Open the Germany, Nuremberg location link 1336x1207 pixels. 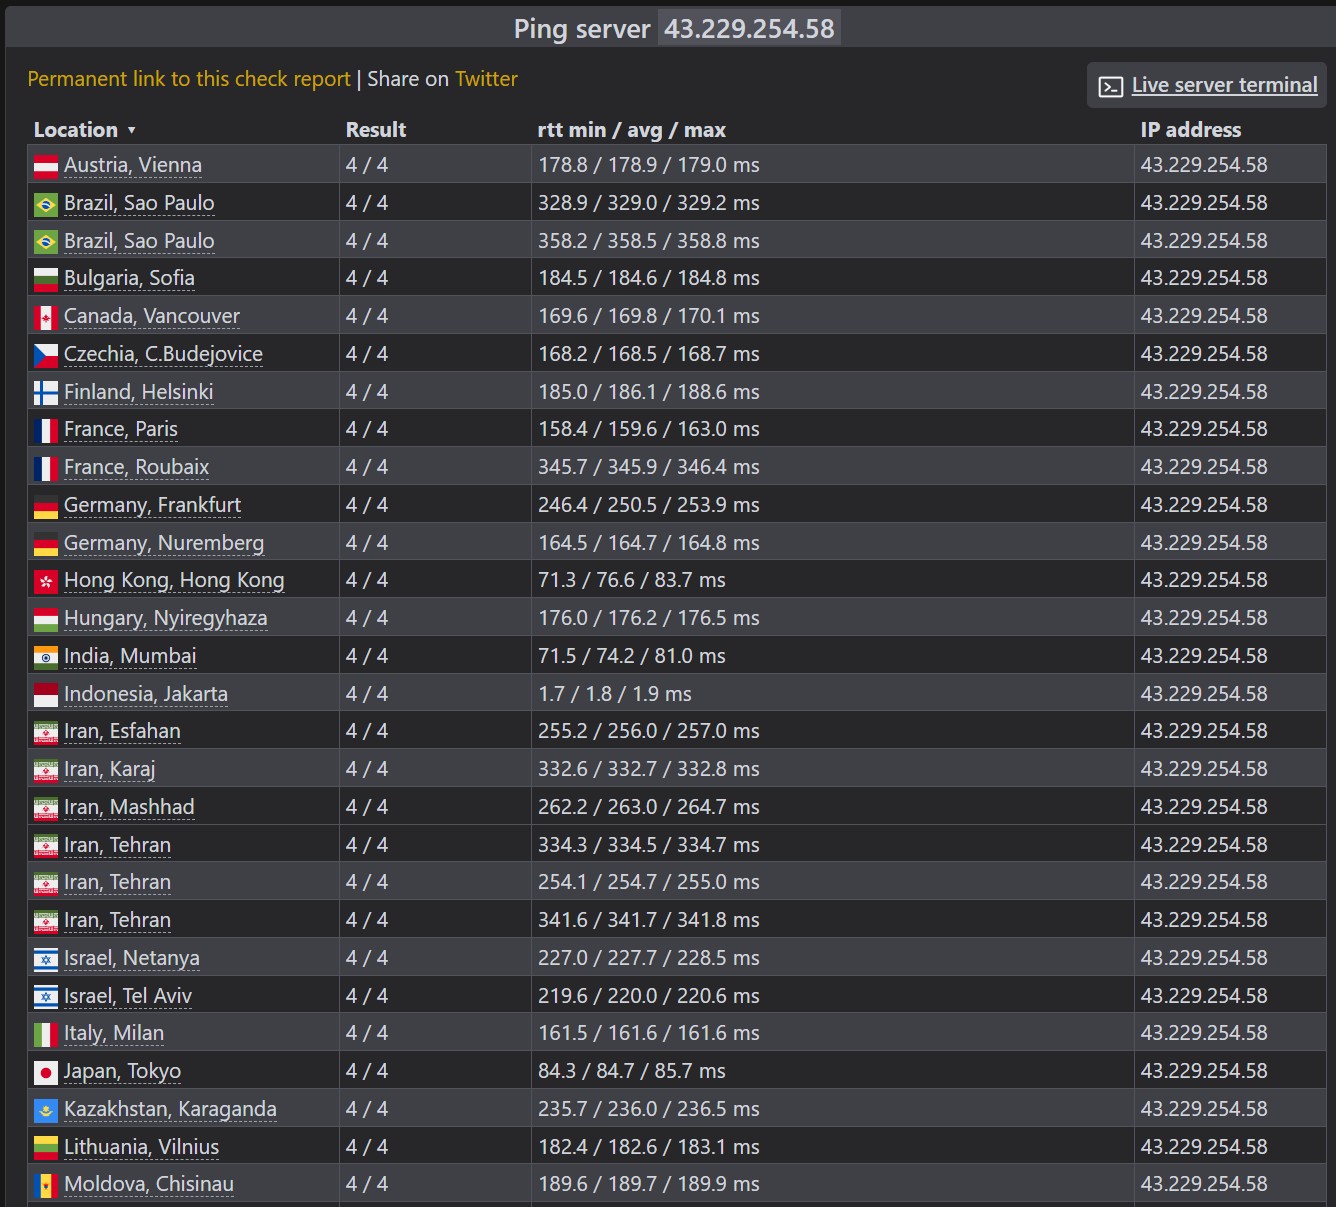164,543
